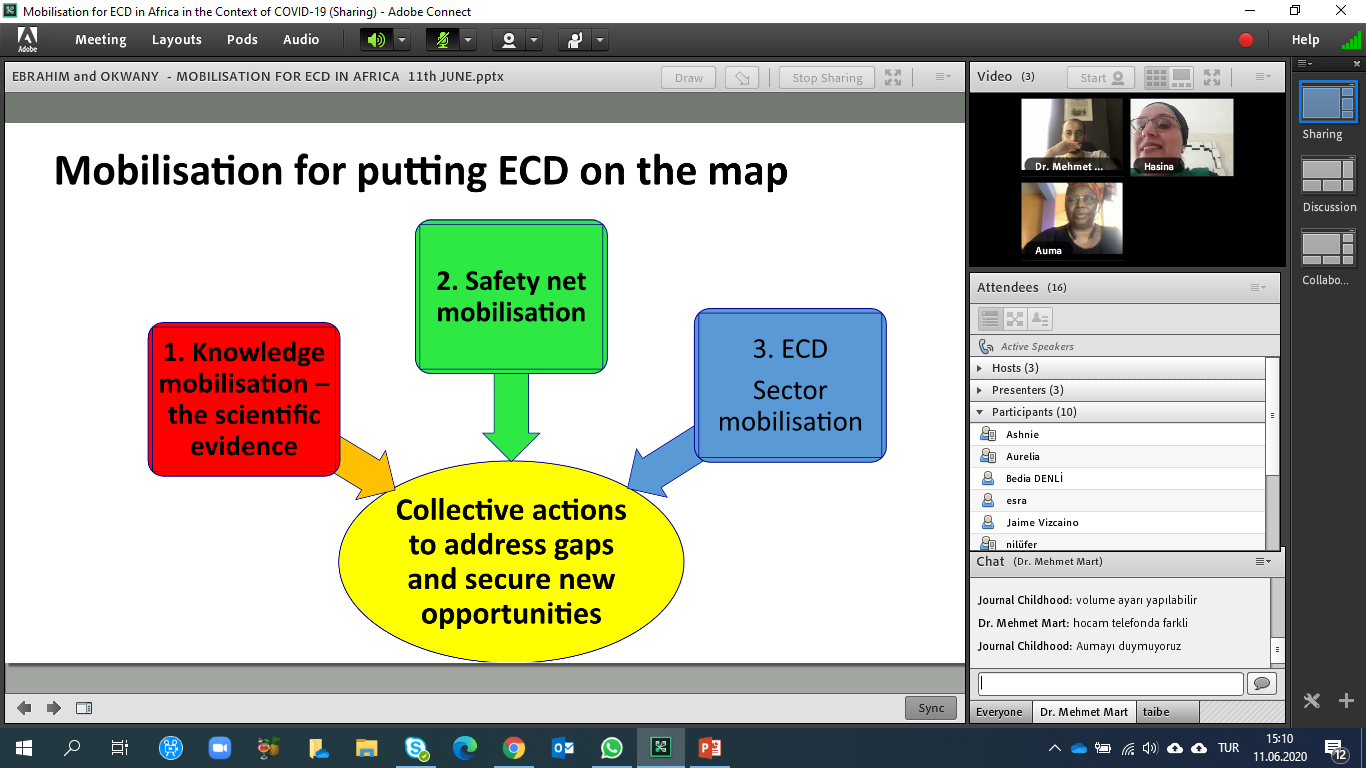
Task: Open the Pods menu
Action: coord(242,40)
